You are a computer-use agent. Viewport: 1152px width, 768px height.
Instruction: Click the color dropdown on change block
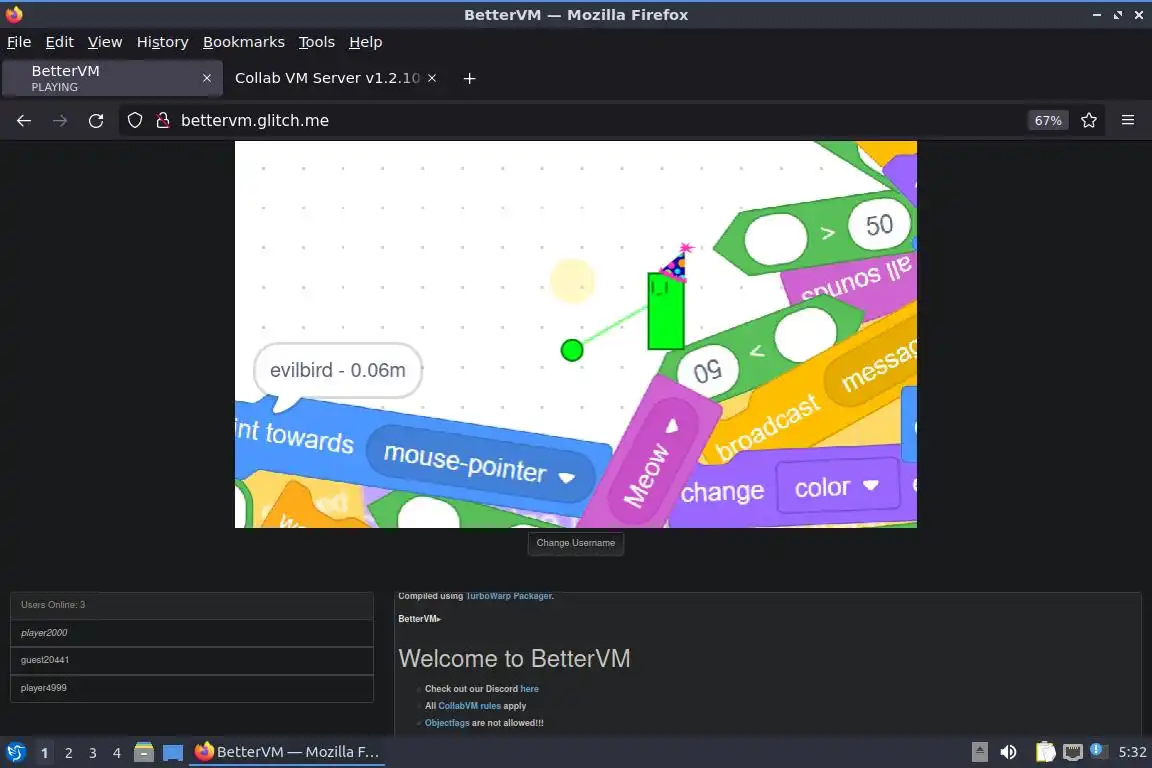click(837, 487)
